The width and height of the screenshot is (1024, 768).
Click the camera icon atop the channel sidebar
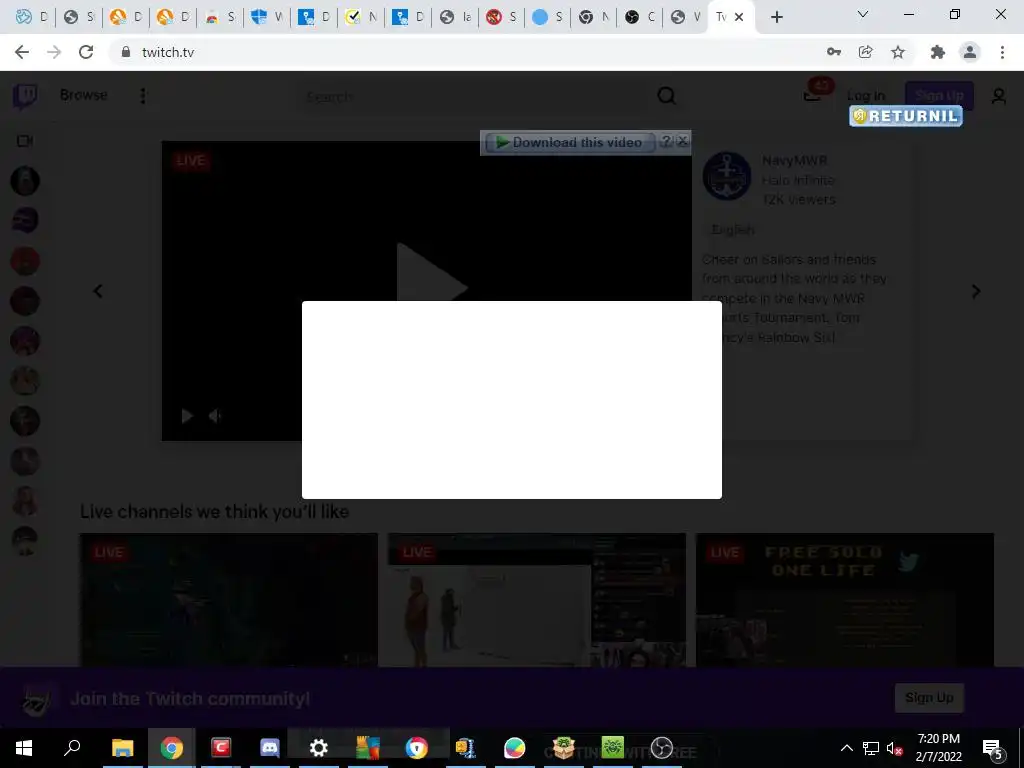point(25,141)
